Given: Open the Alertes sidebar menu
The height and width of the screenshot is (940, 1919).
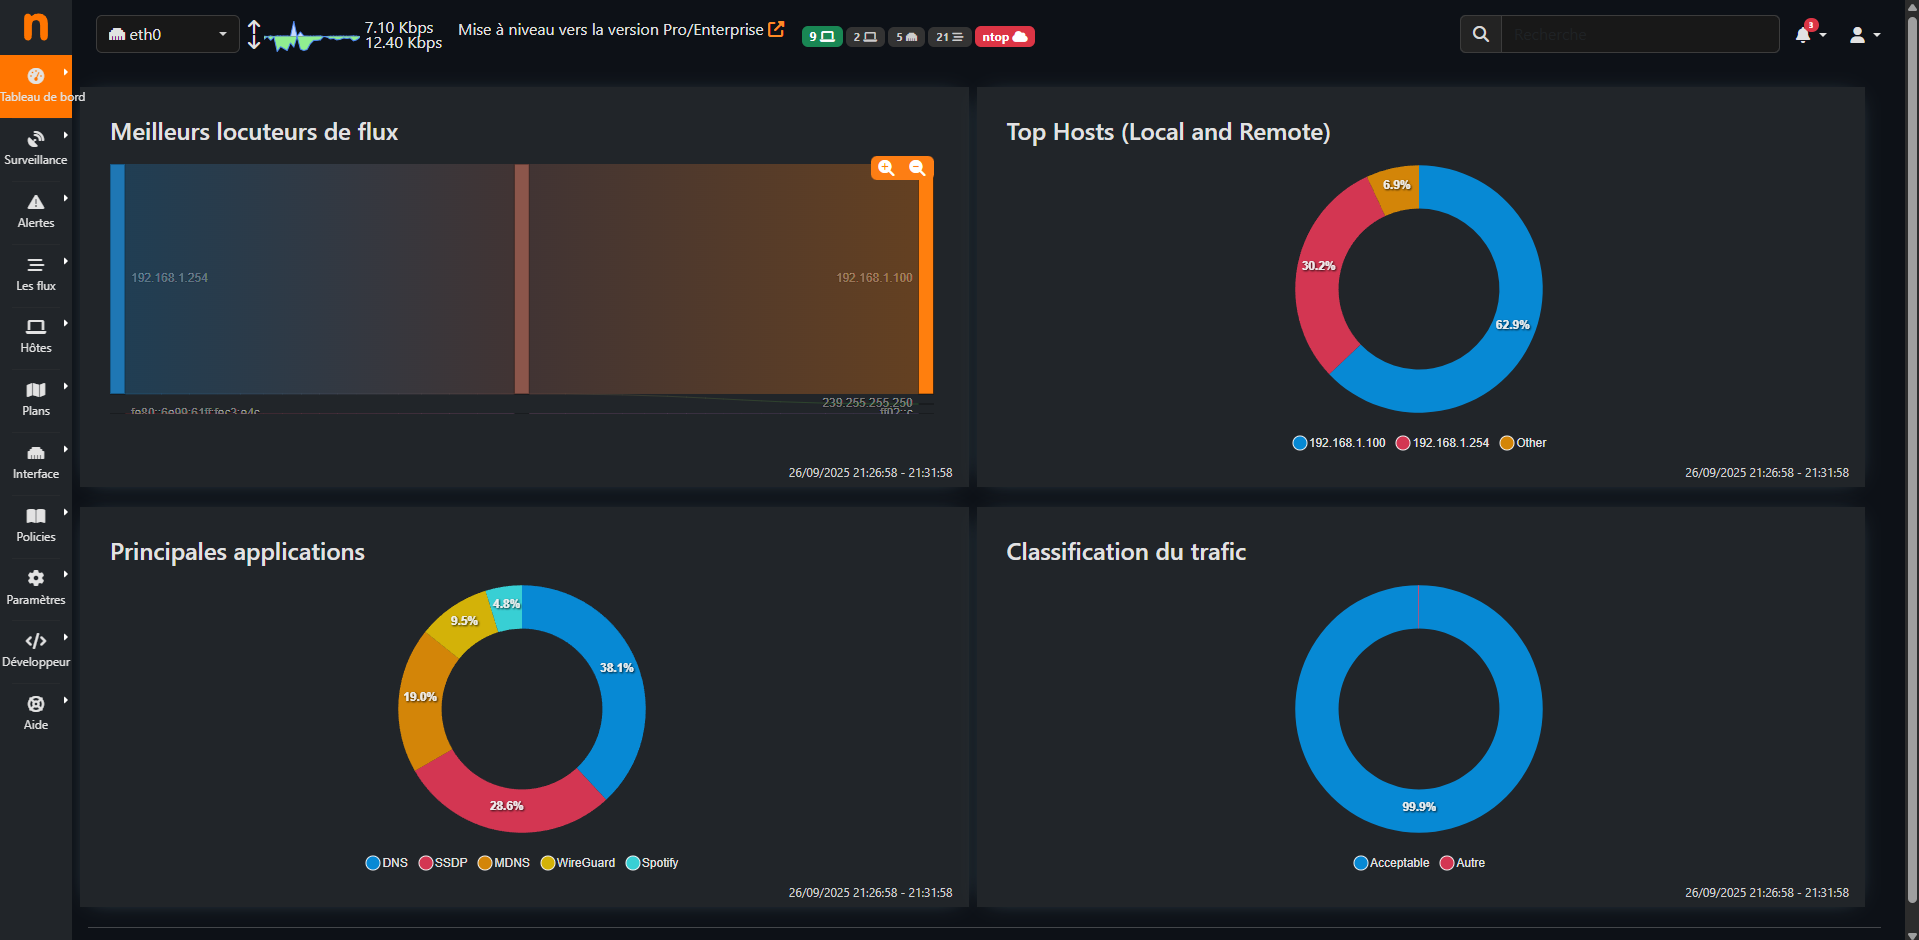Looking at the screenshot, I should (x=36, y=211).
